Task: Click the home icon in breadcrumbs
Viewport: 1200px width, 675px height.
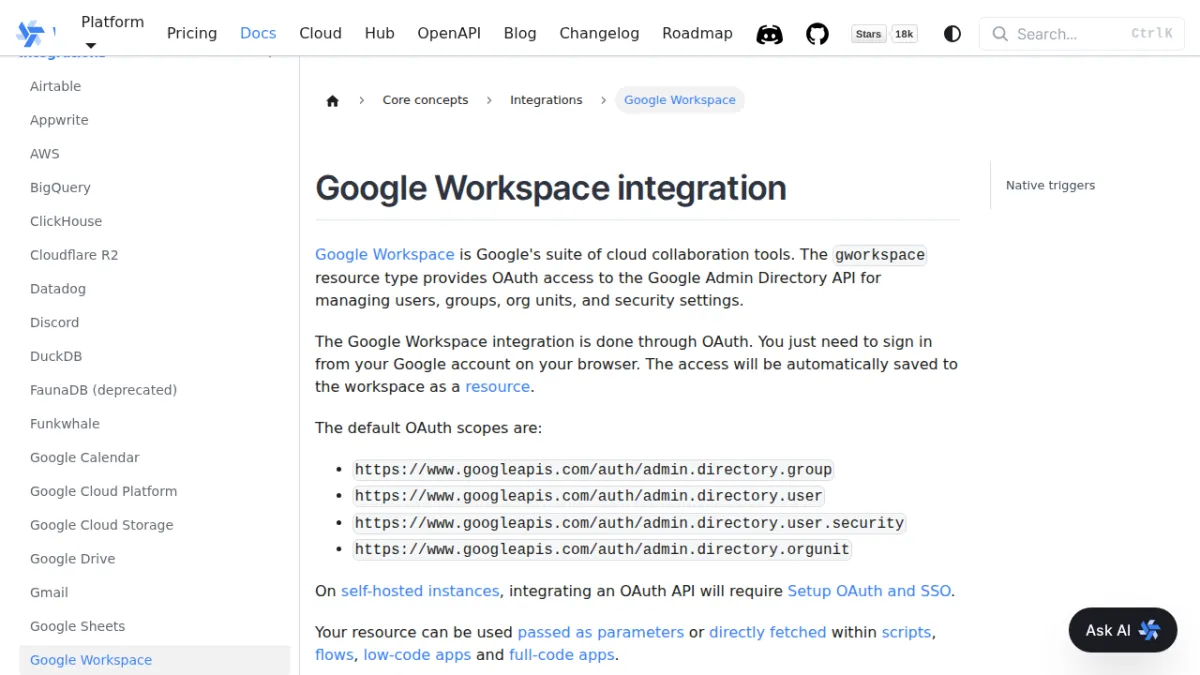Action: click(x=333, y=100)
